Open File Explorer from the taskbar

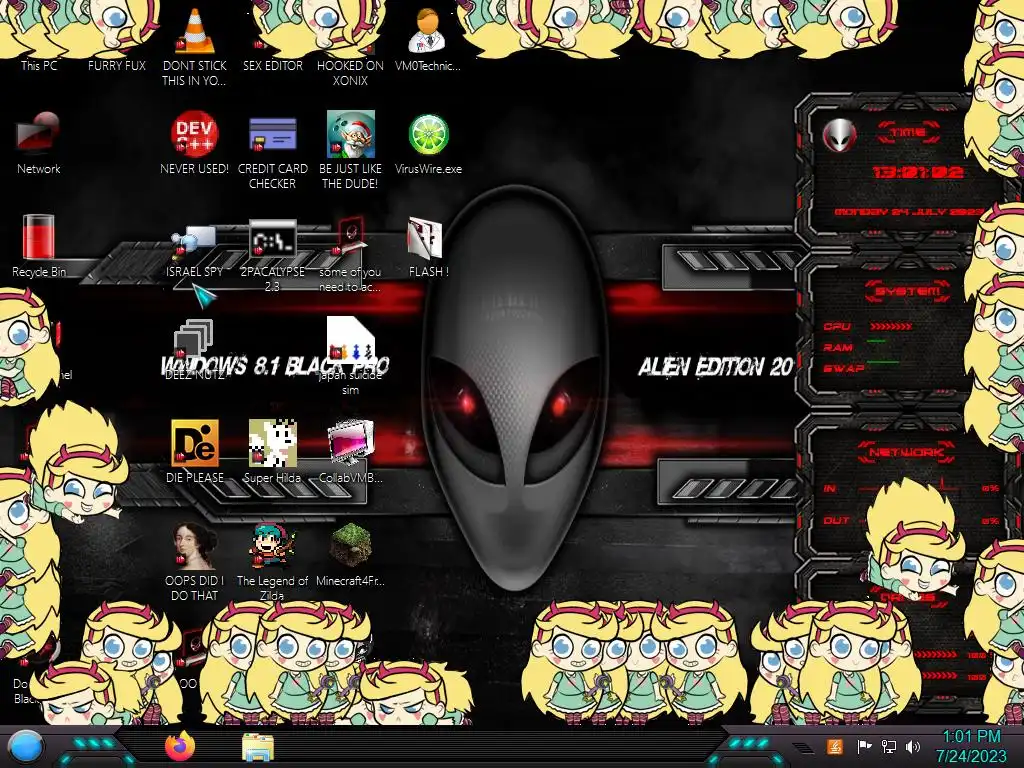pyautogui.click(x=258, y=747)
